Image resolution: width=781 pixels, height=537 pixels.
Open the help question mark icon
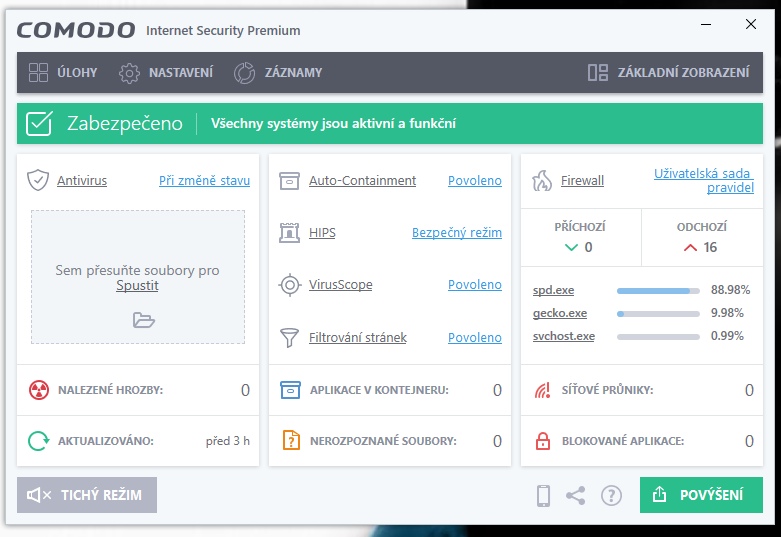611,495
